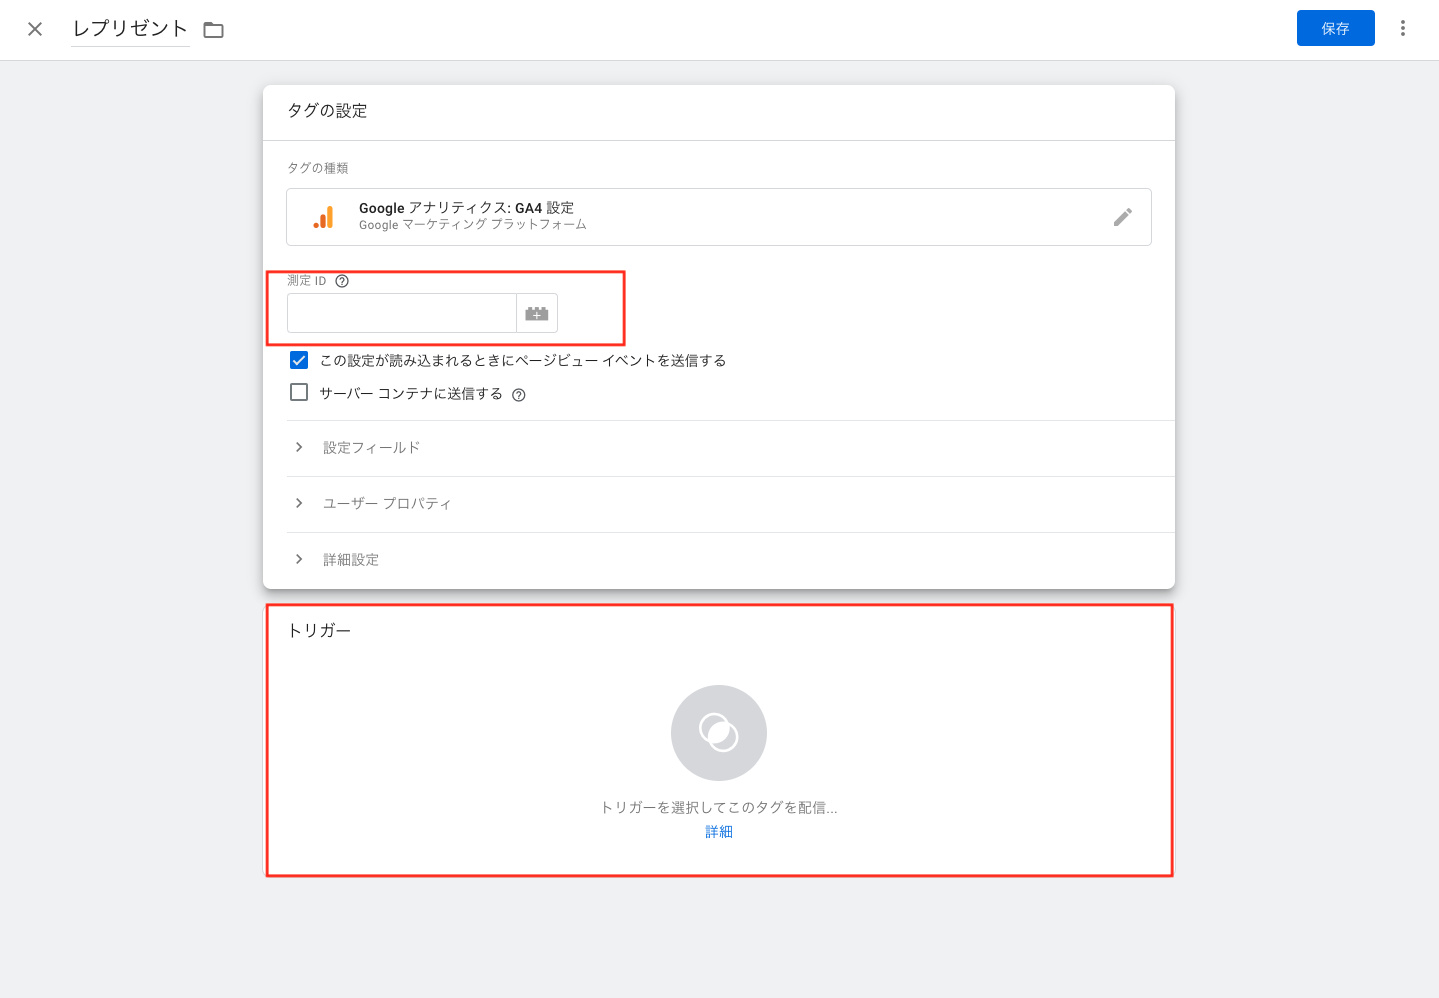Click the trigger circle placeholder icon
The image size is (1439, 998).
718,733
